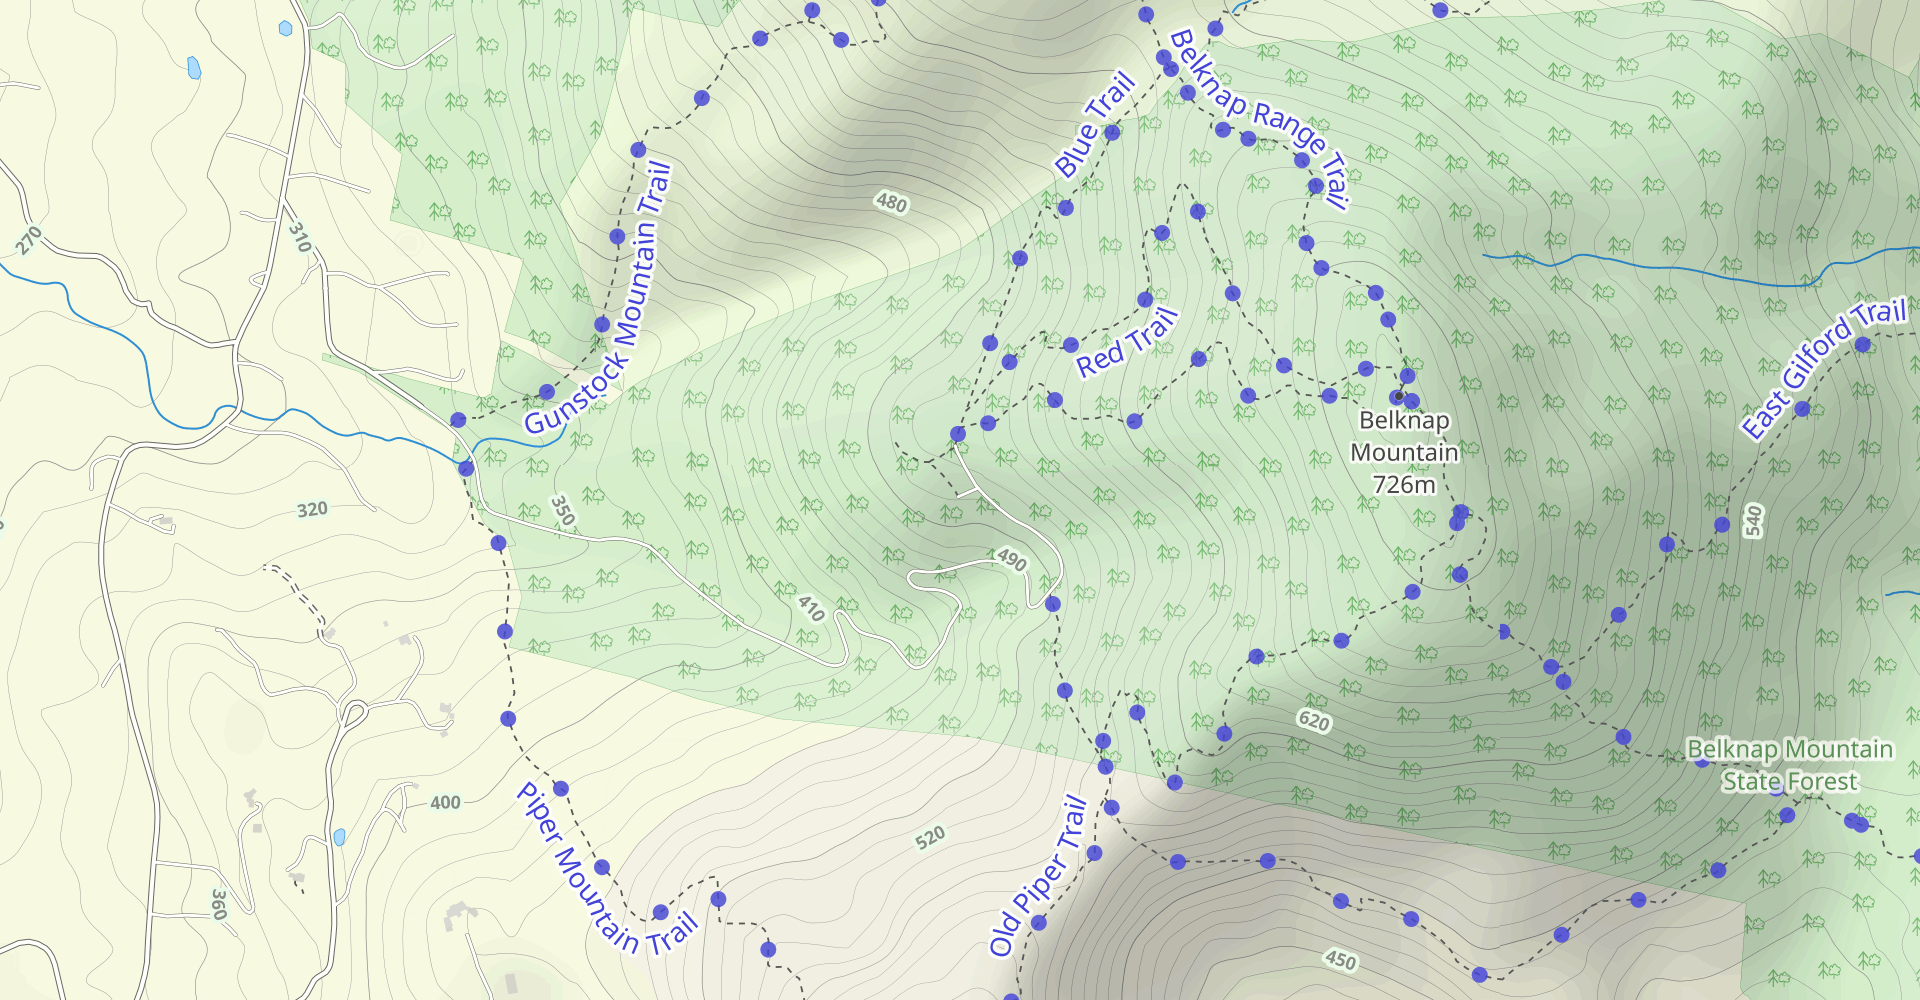Click the 490 contour elevation label

pyautogui.click(x=1011, y=561)
